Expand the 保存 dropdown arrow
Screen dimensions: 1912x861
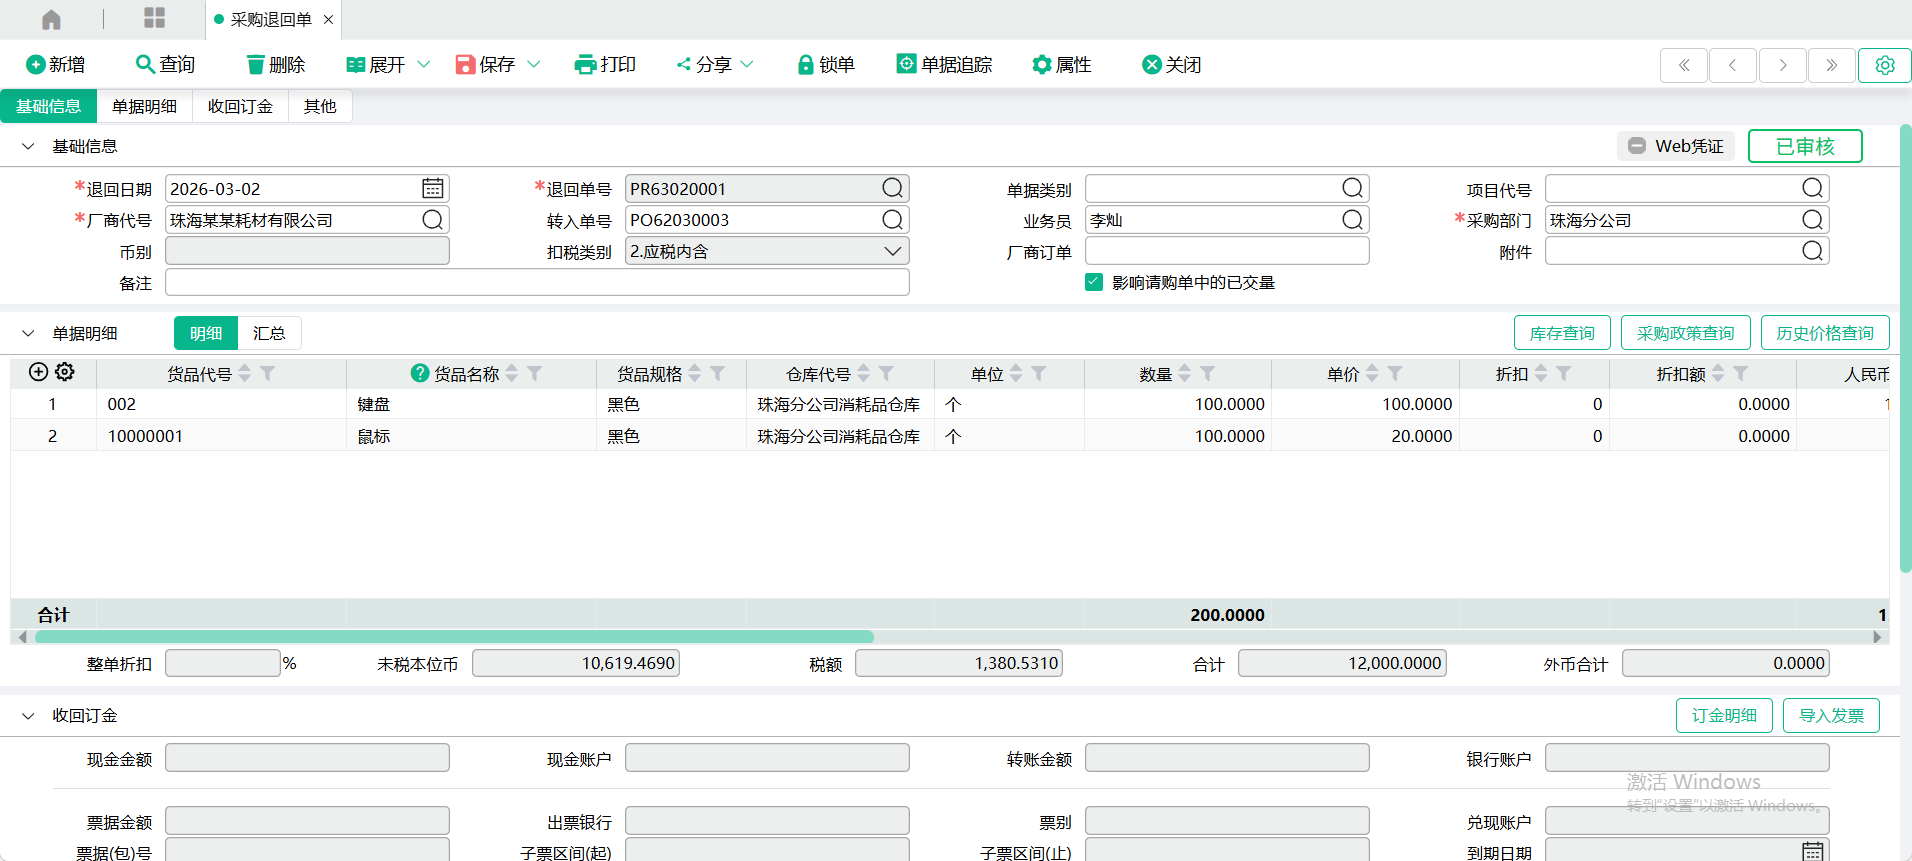(x=534, y=65)
